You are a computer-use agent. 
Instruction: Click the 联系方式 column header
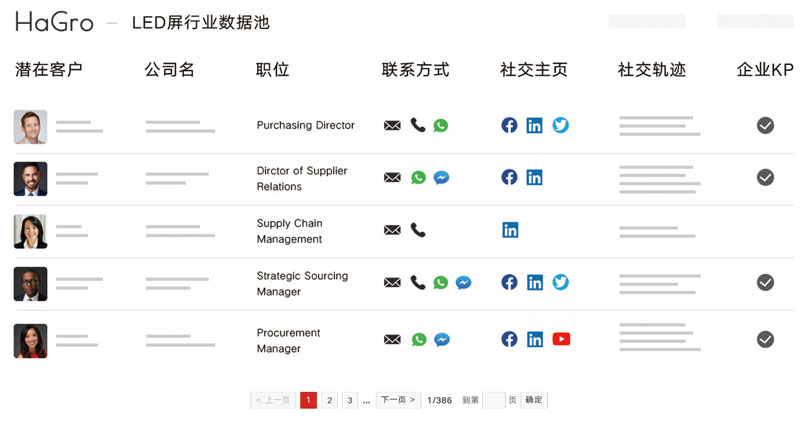[x=415, y=70]
